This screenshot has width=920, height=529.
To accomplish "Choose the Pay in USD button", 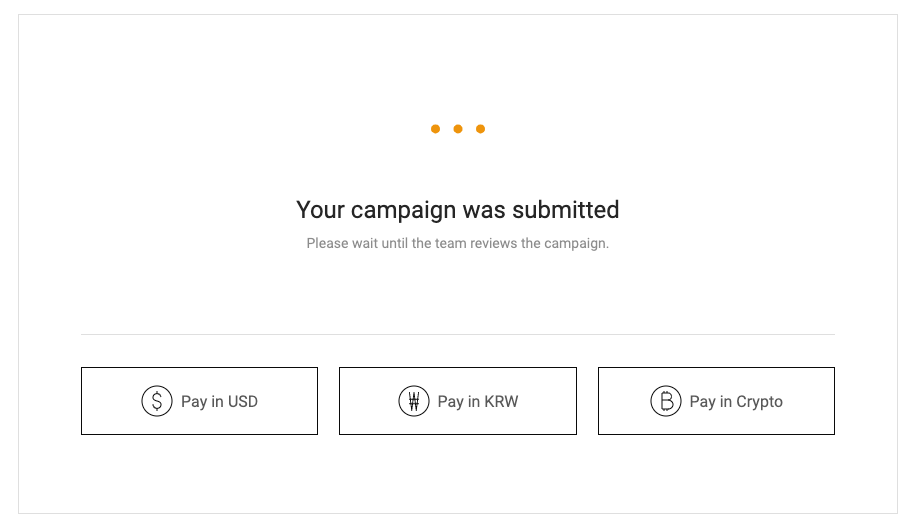I will [199, 401].
